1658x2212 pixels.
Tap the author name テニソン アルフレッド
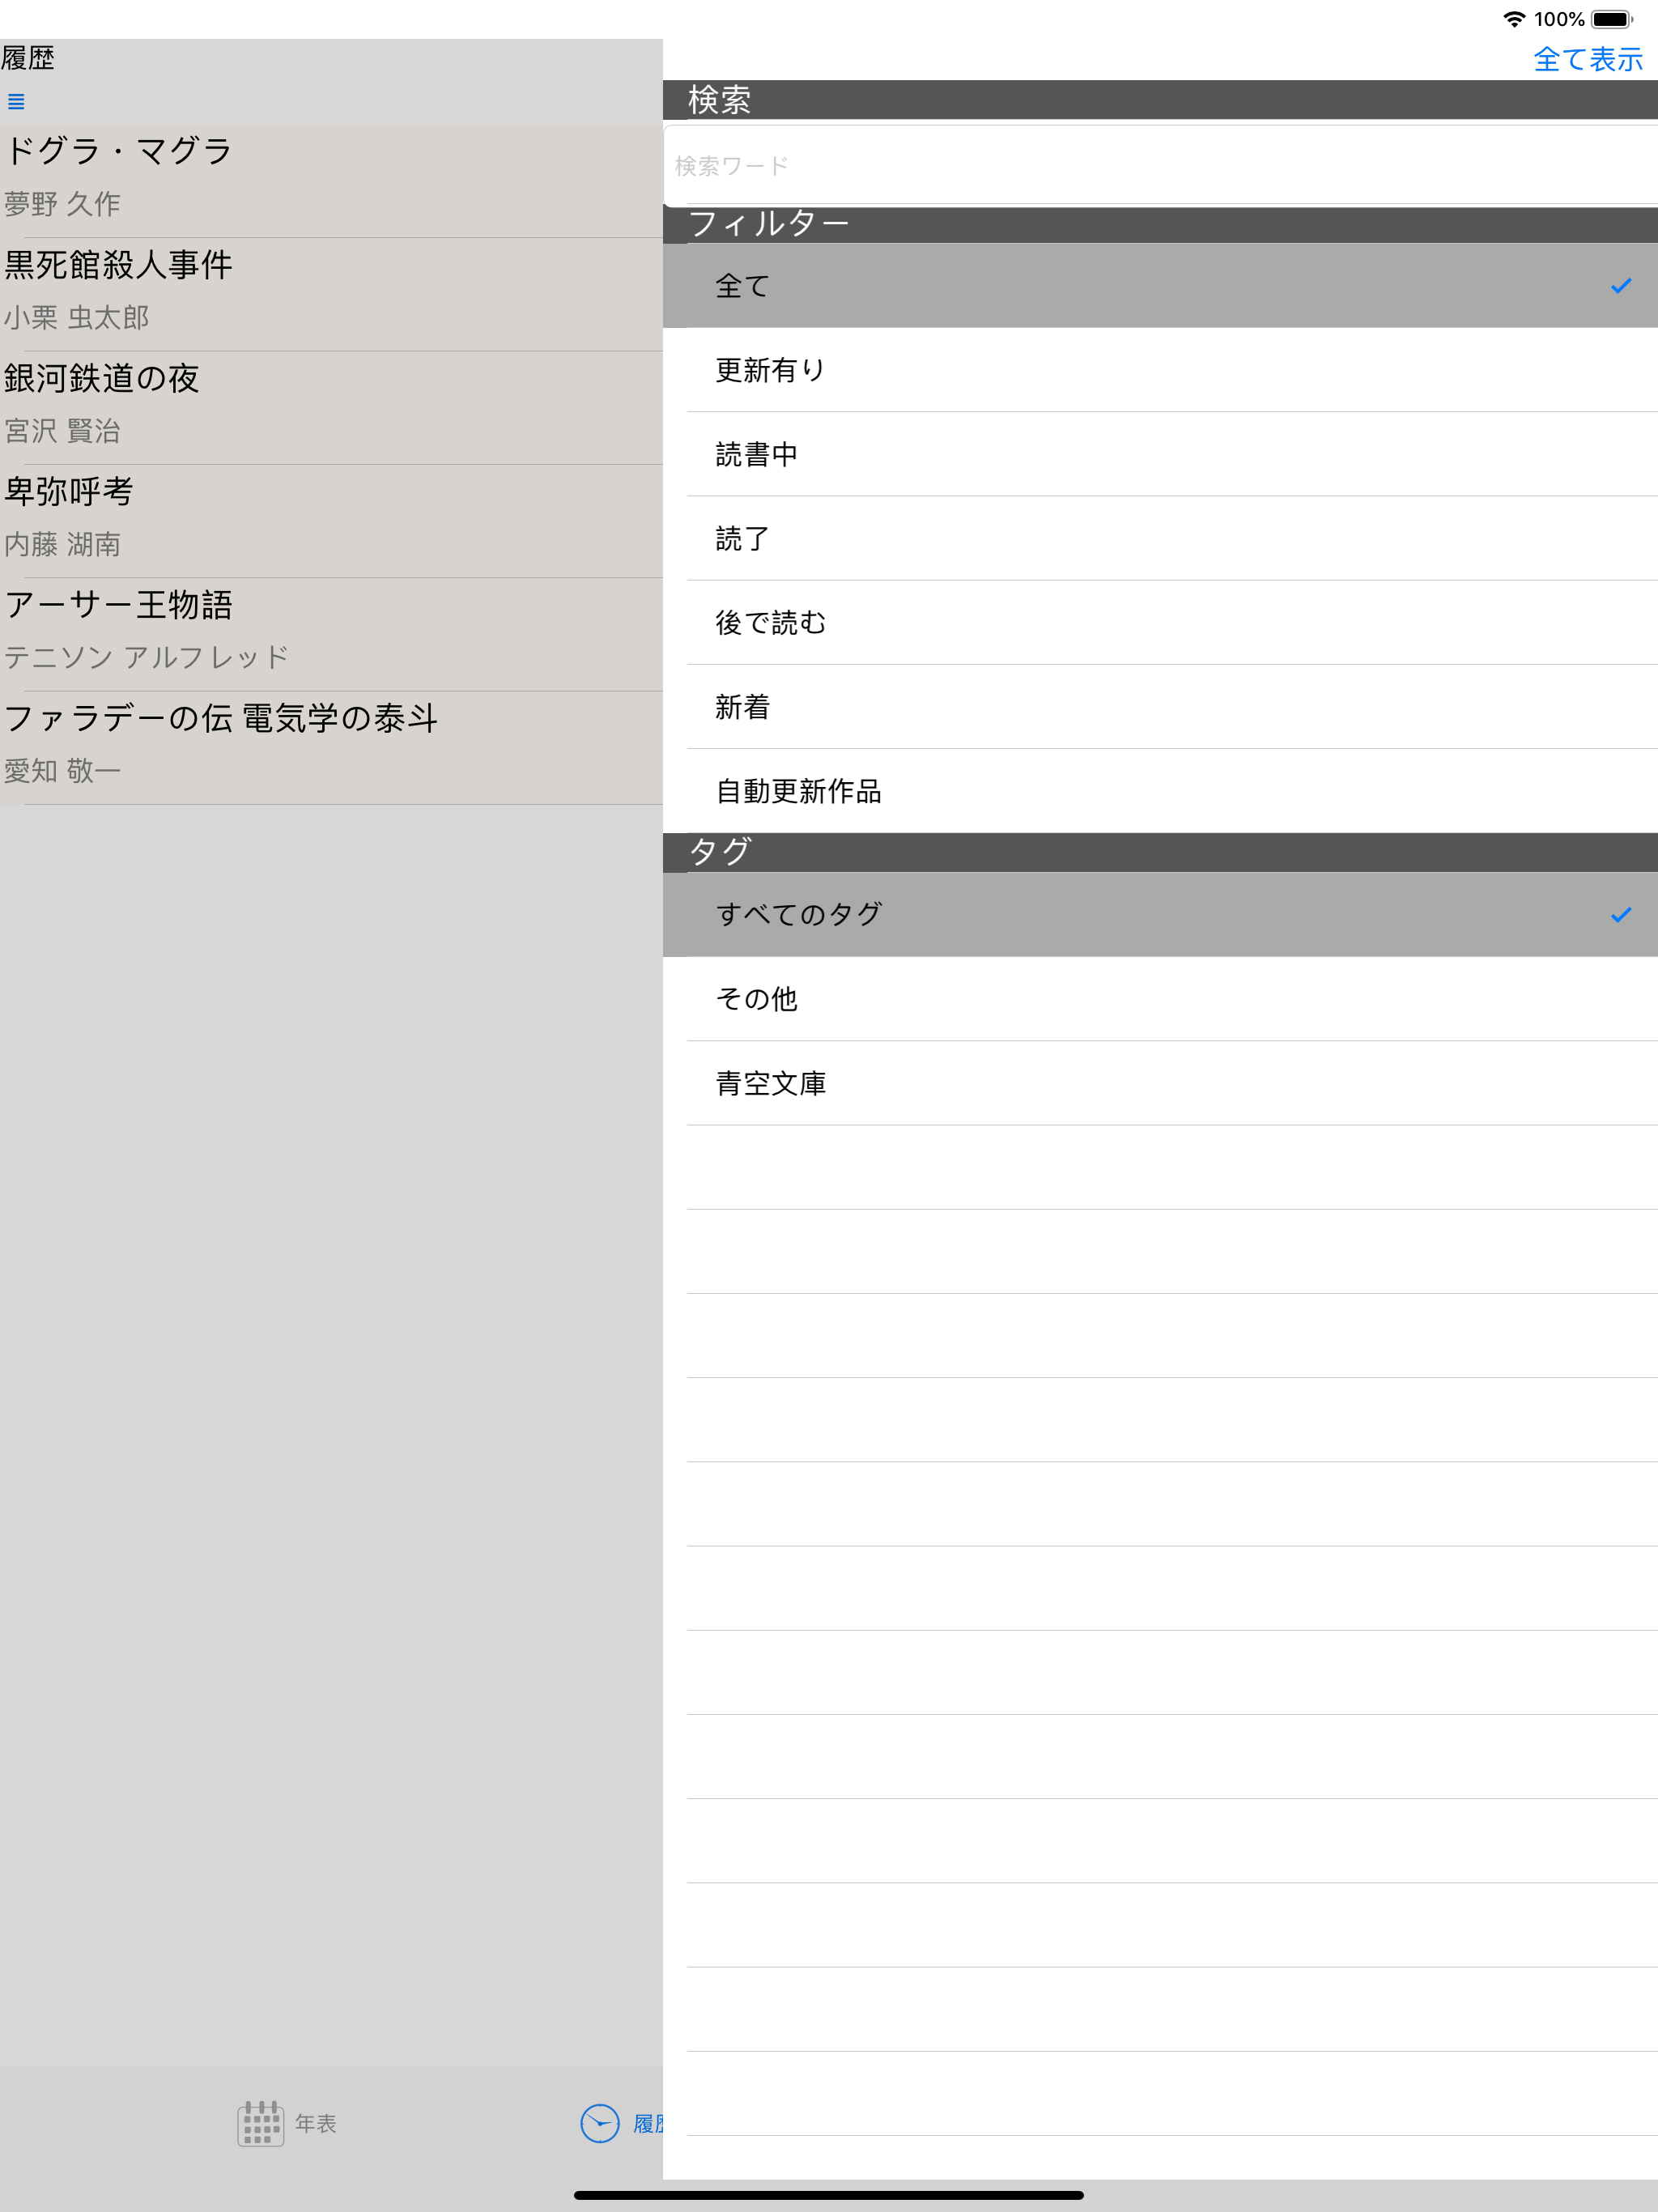[x=146, y=657]
